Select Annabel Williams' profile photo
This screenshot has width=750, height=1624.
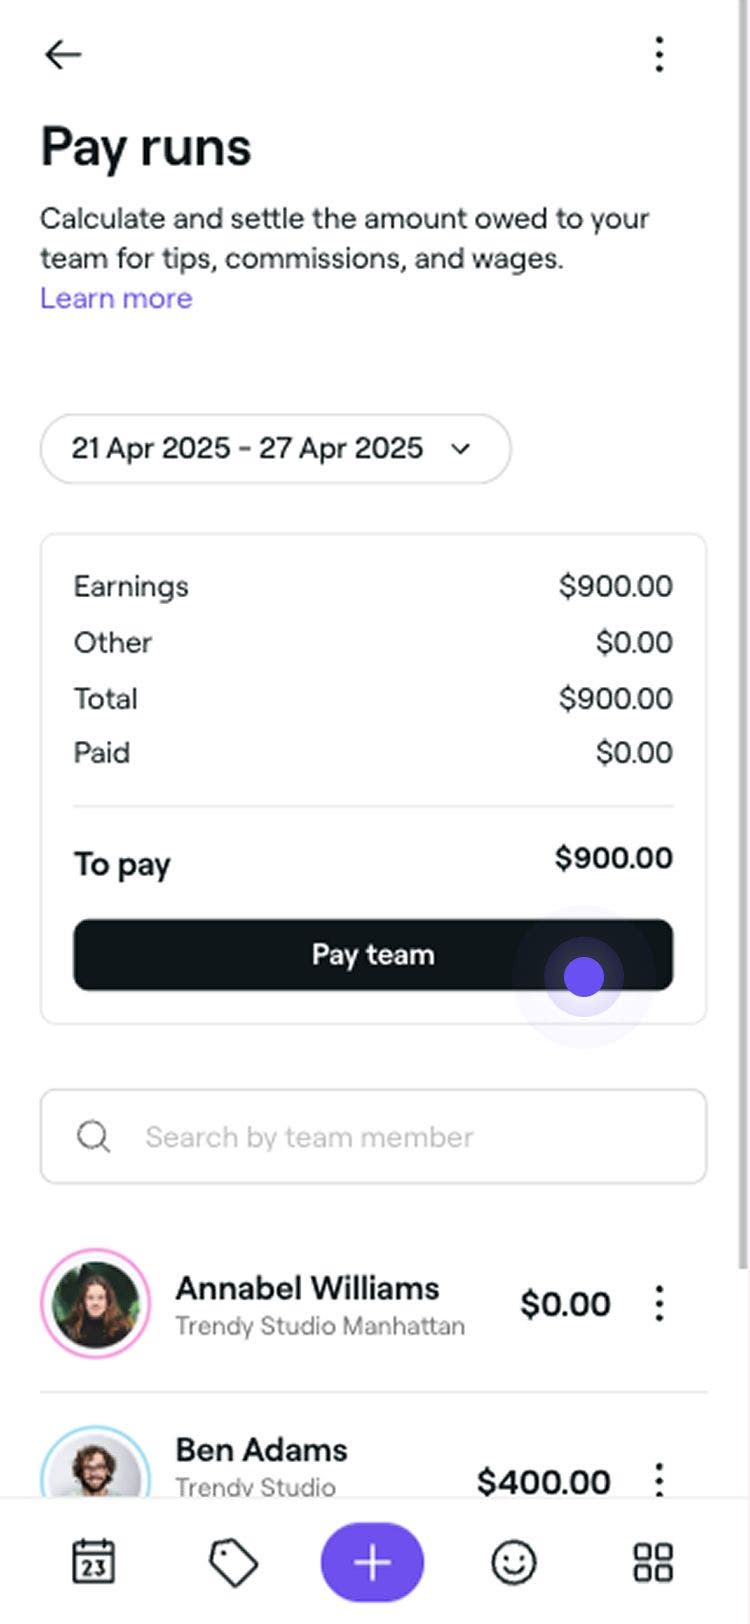(95, 1303)
